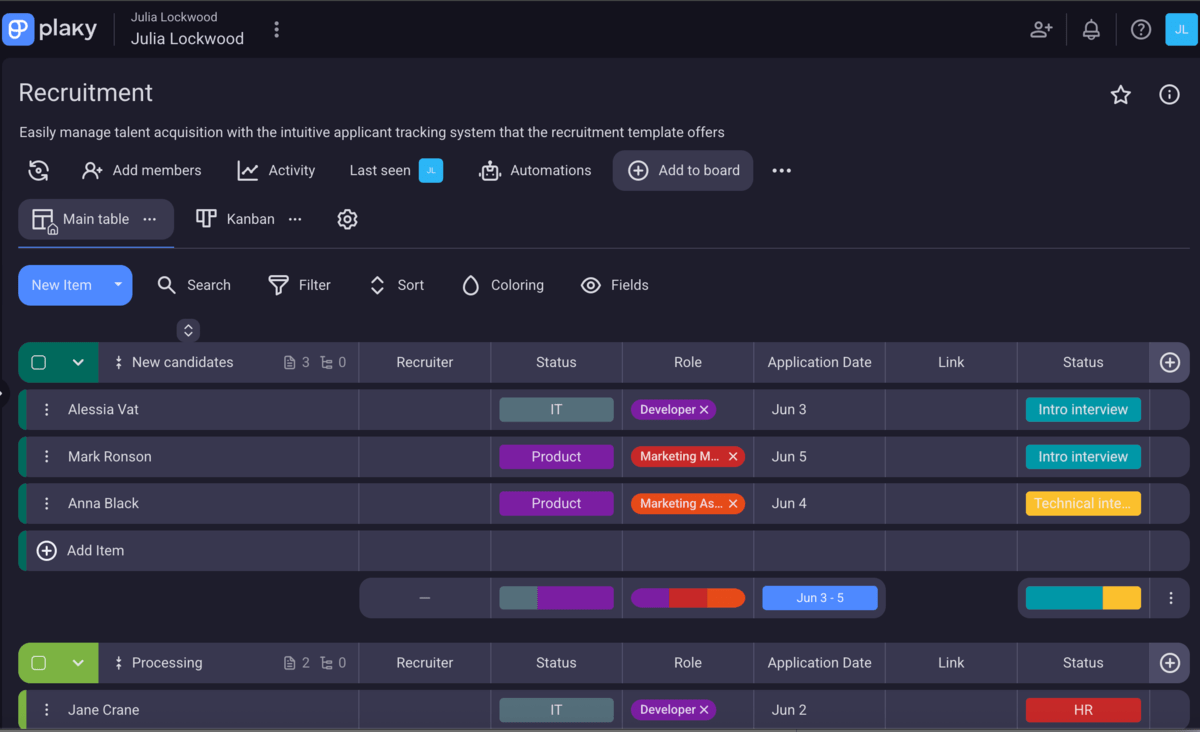Toggle Fields visibility eye option
The height and width of the screenshot is (732, 1200).
(615, 285)
